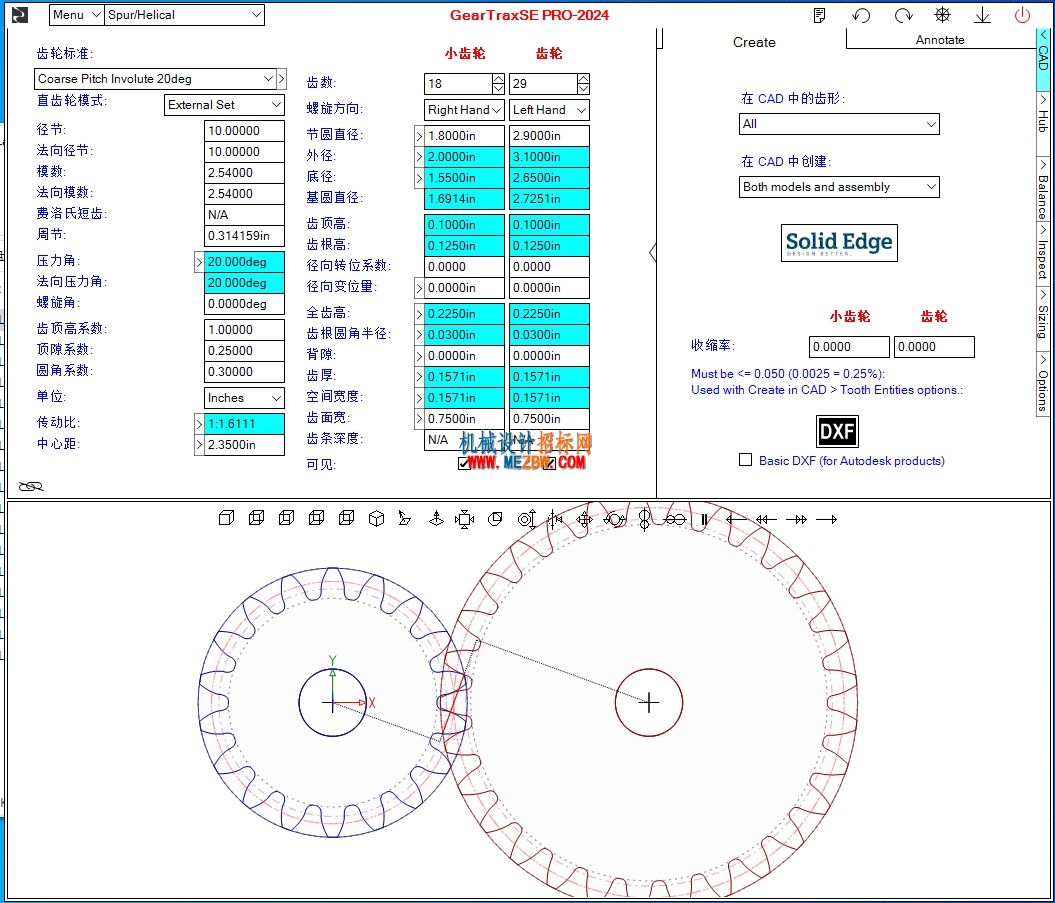The image size is (1055, 903).
Task: Open the Inches units dropdown
Action: tap(244, 398)
